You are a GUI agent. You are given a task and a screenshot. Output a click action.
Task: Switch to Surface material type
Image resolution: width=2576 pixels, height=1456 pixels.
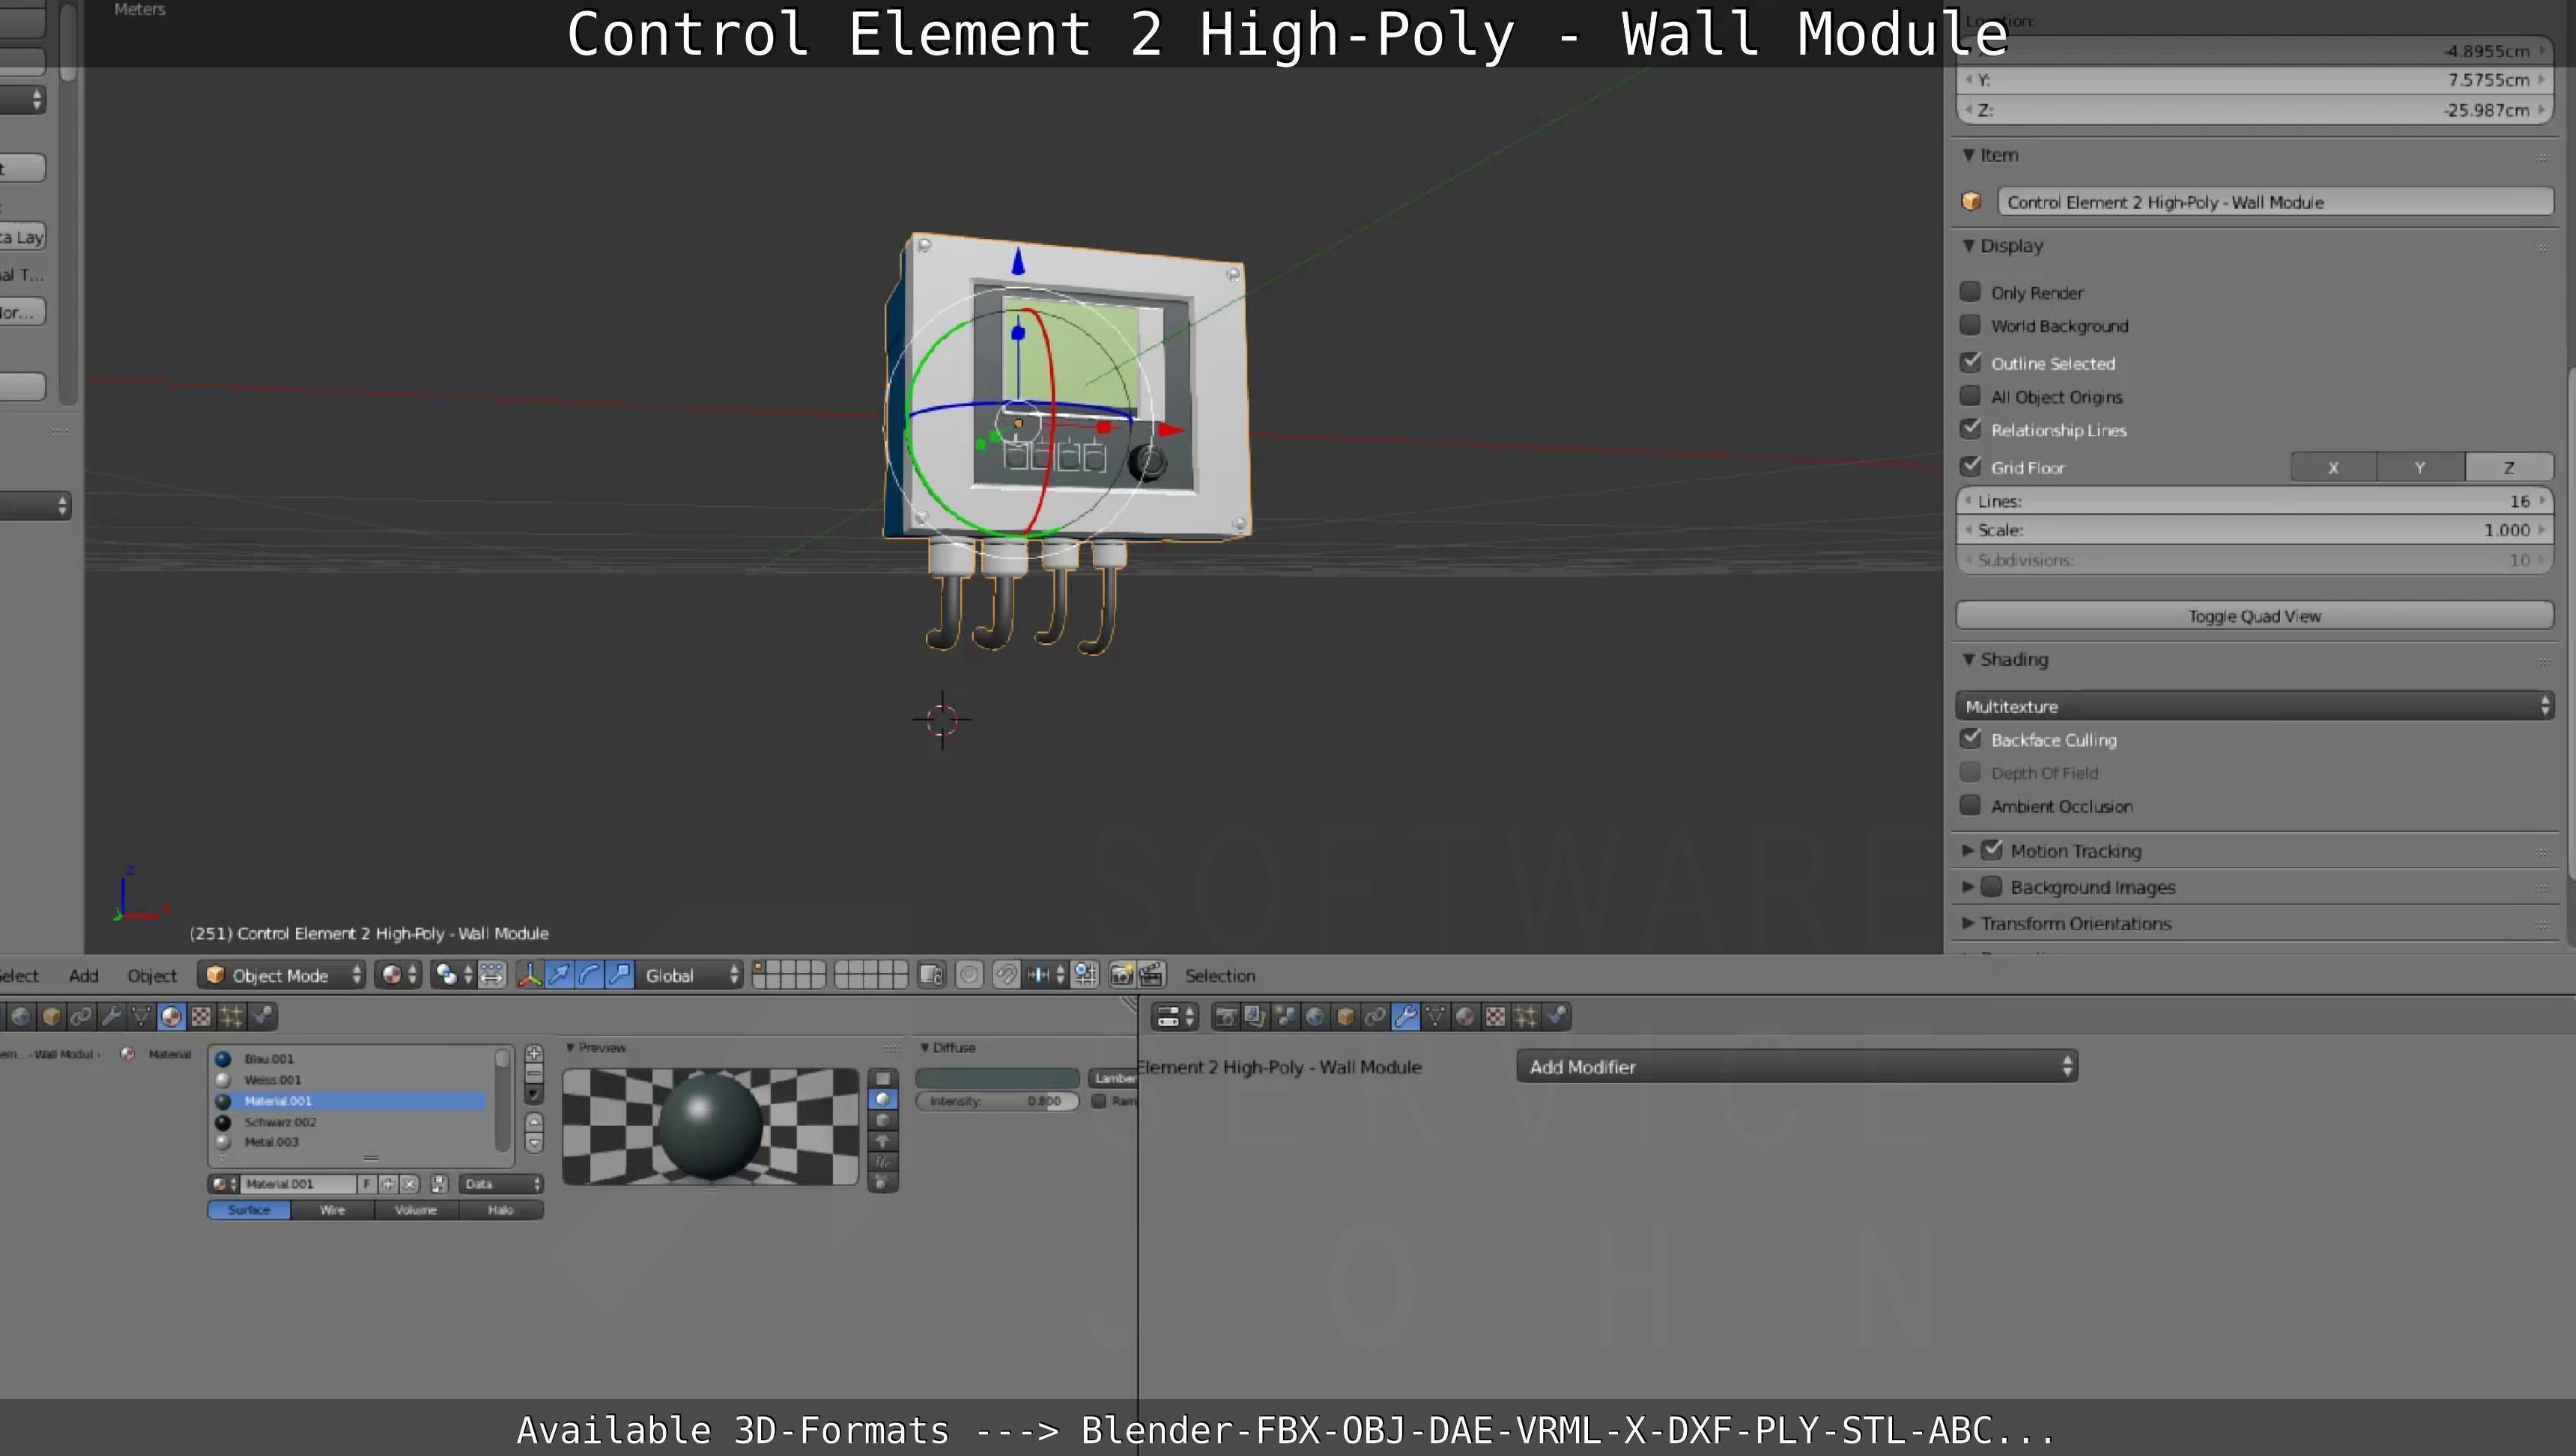(249, 1210)
